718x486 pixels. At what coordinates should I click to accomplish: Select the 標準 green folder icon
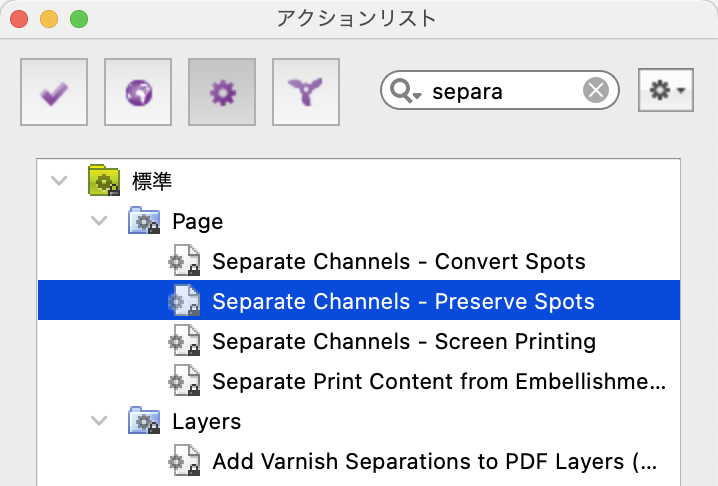click(x=104, y=180)
